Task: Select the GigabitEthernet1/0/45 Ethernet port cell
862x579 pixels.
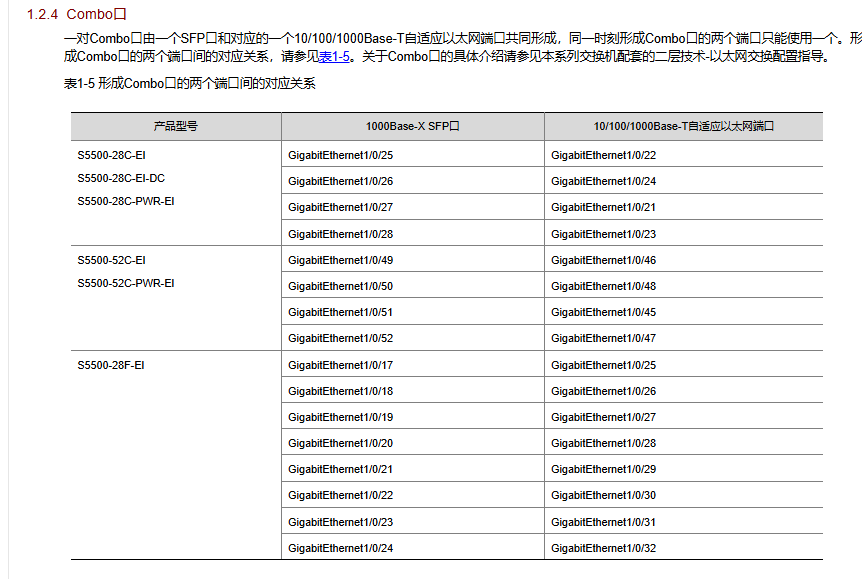Action: tap(603, 312)
